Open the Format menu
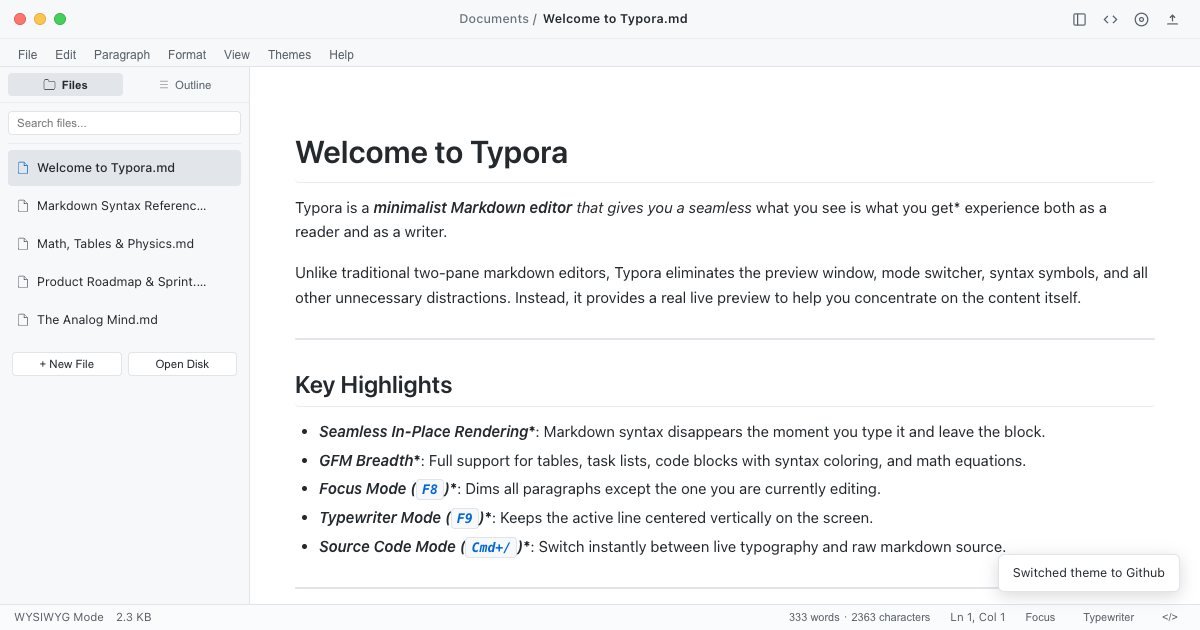This screenshot has height=630, width=1200. [x=187, y=55]
